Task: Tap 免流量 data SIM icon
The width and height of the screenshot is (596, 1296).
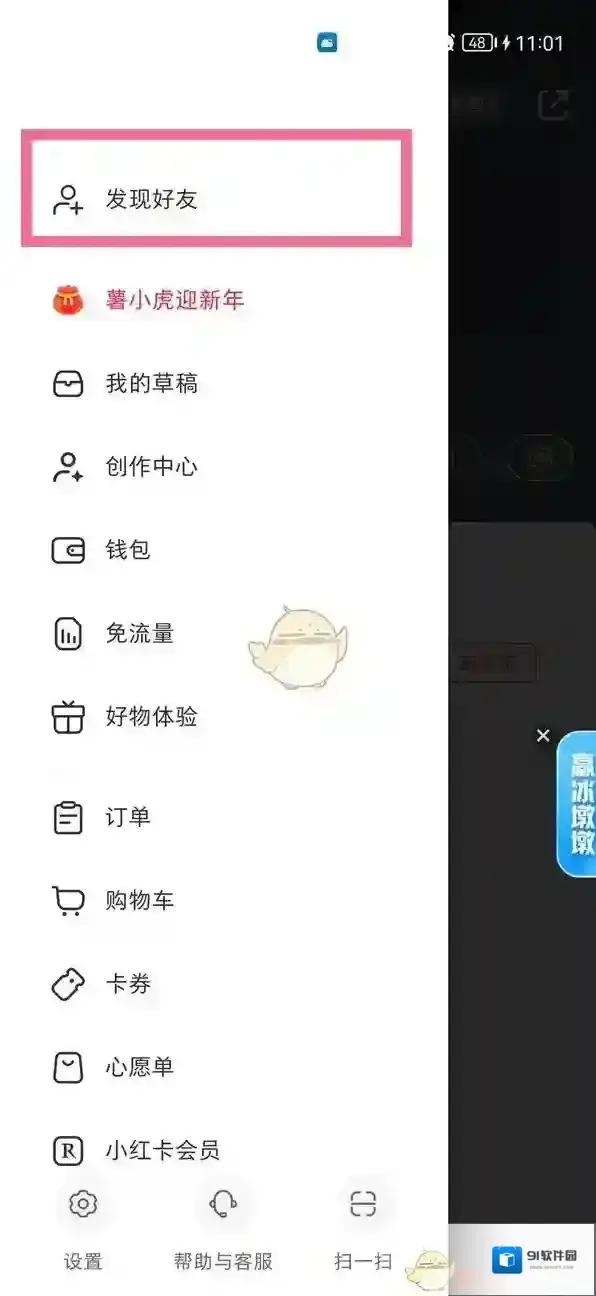Action: 68,634
